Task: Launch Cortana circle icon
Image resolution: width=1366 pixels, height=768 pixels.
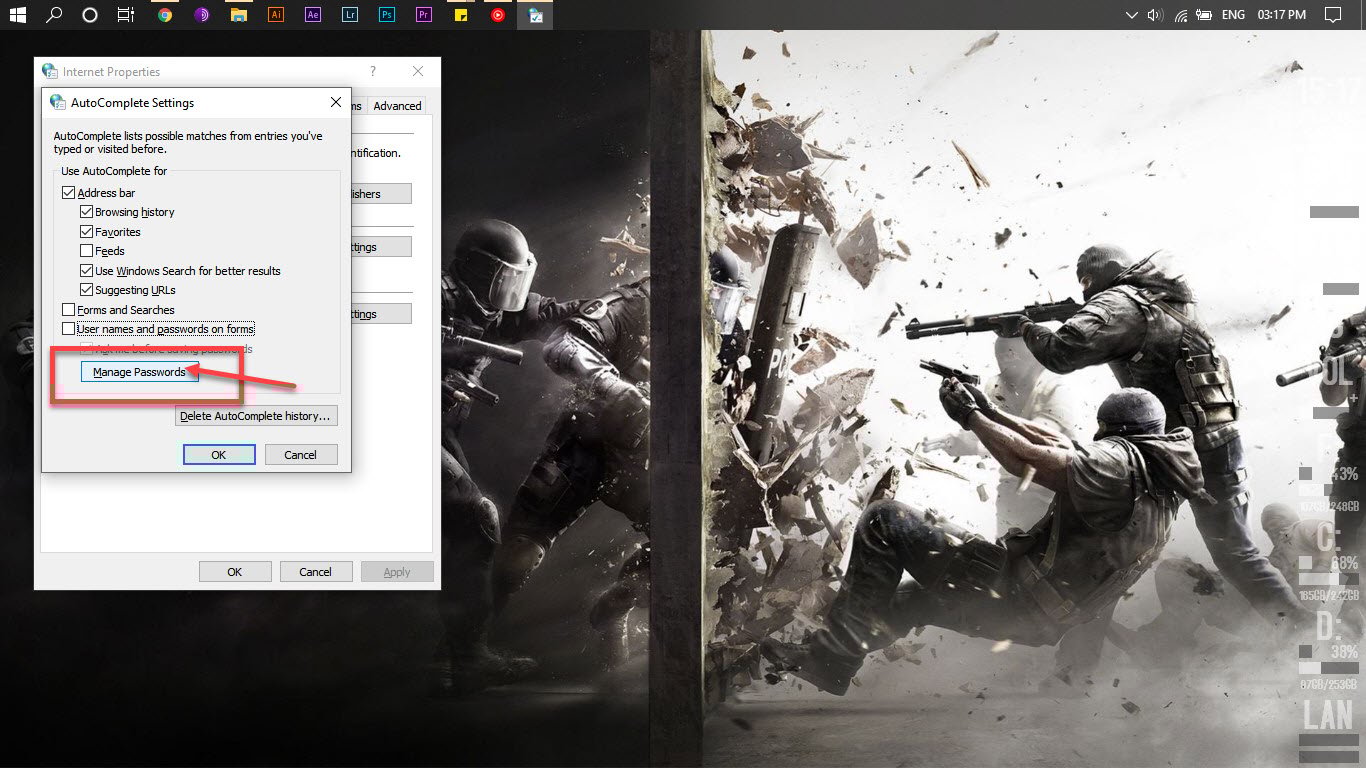Action: [x=90, y=15]
